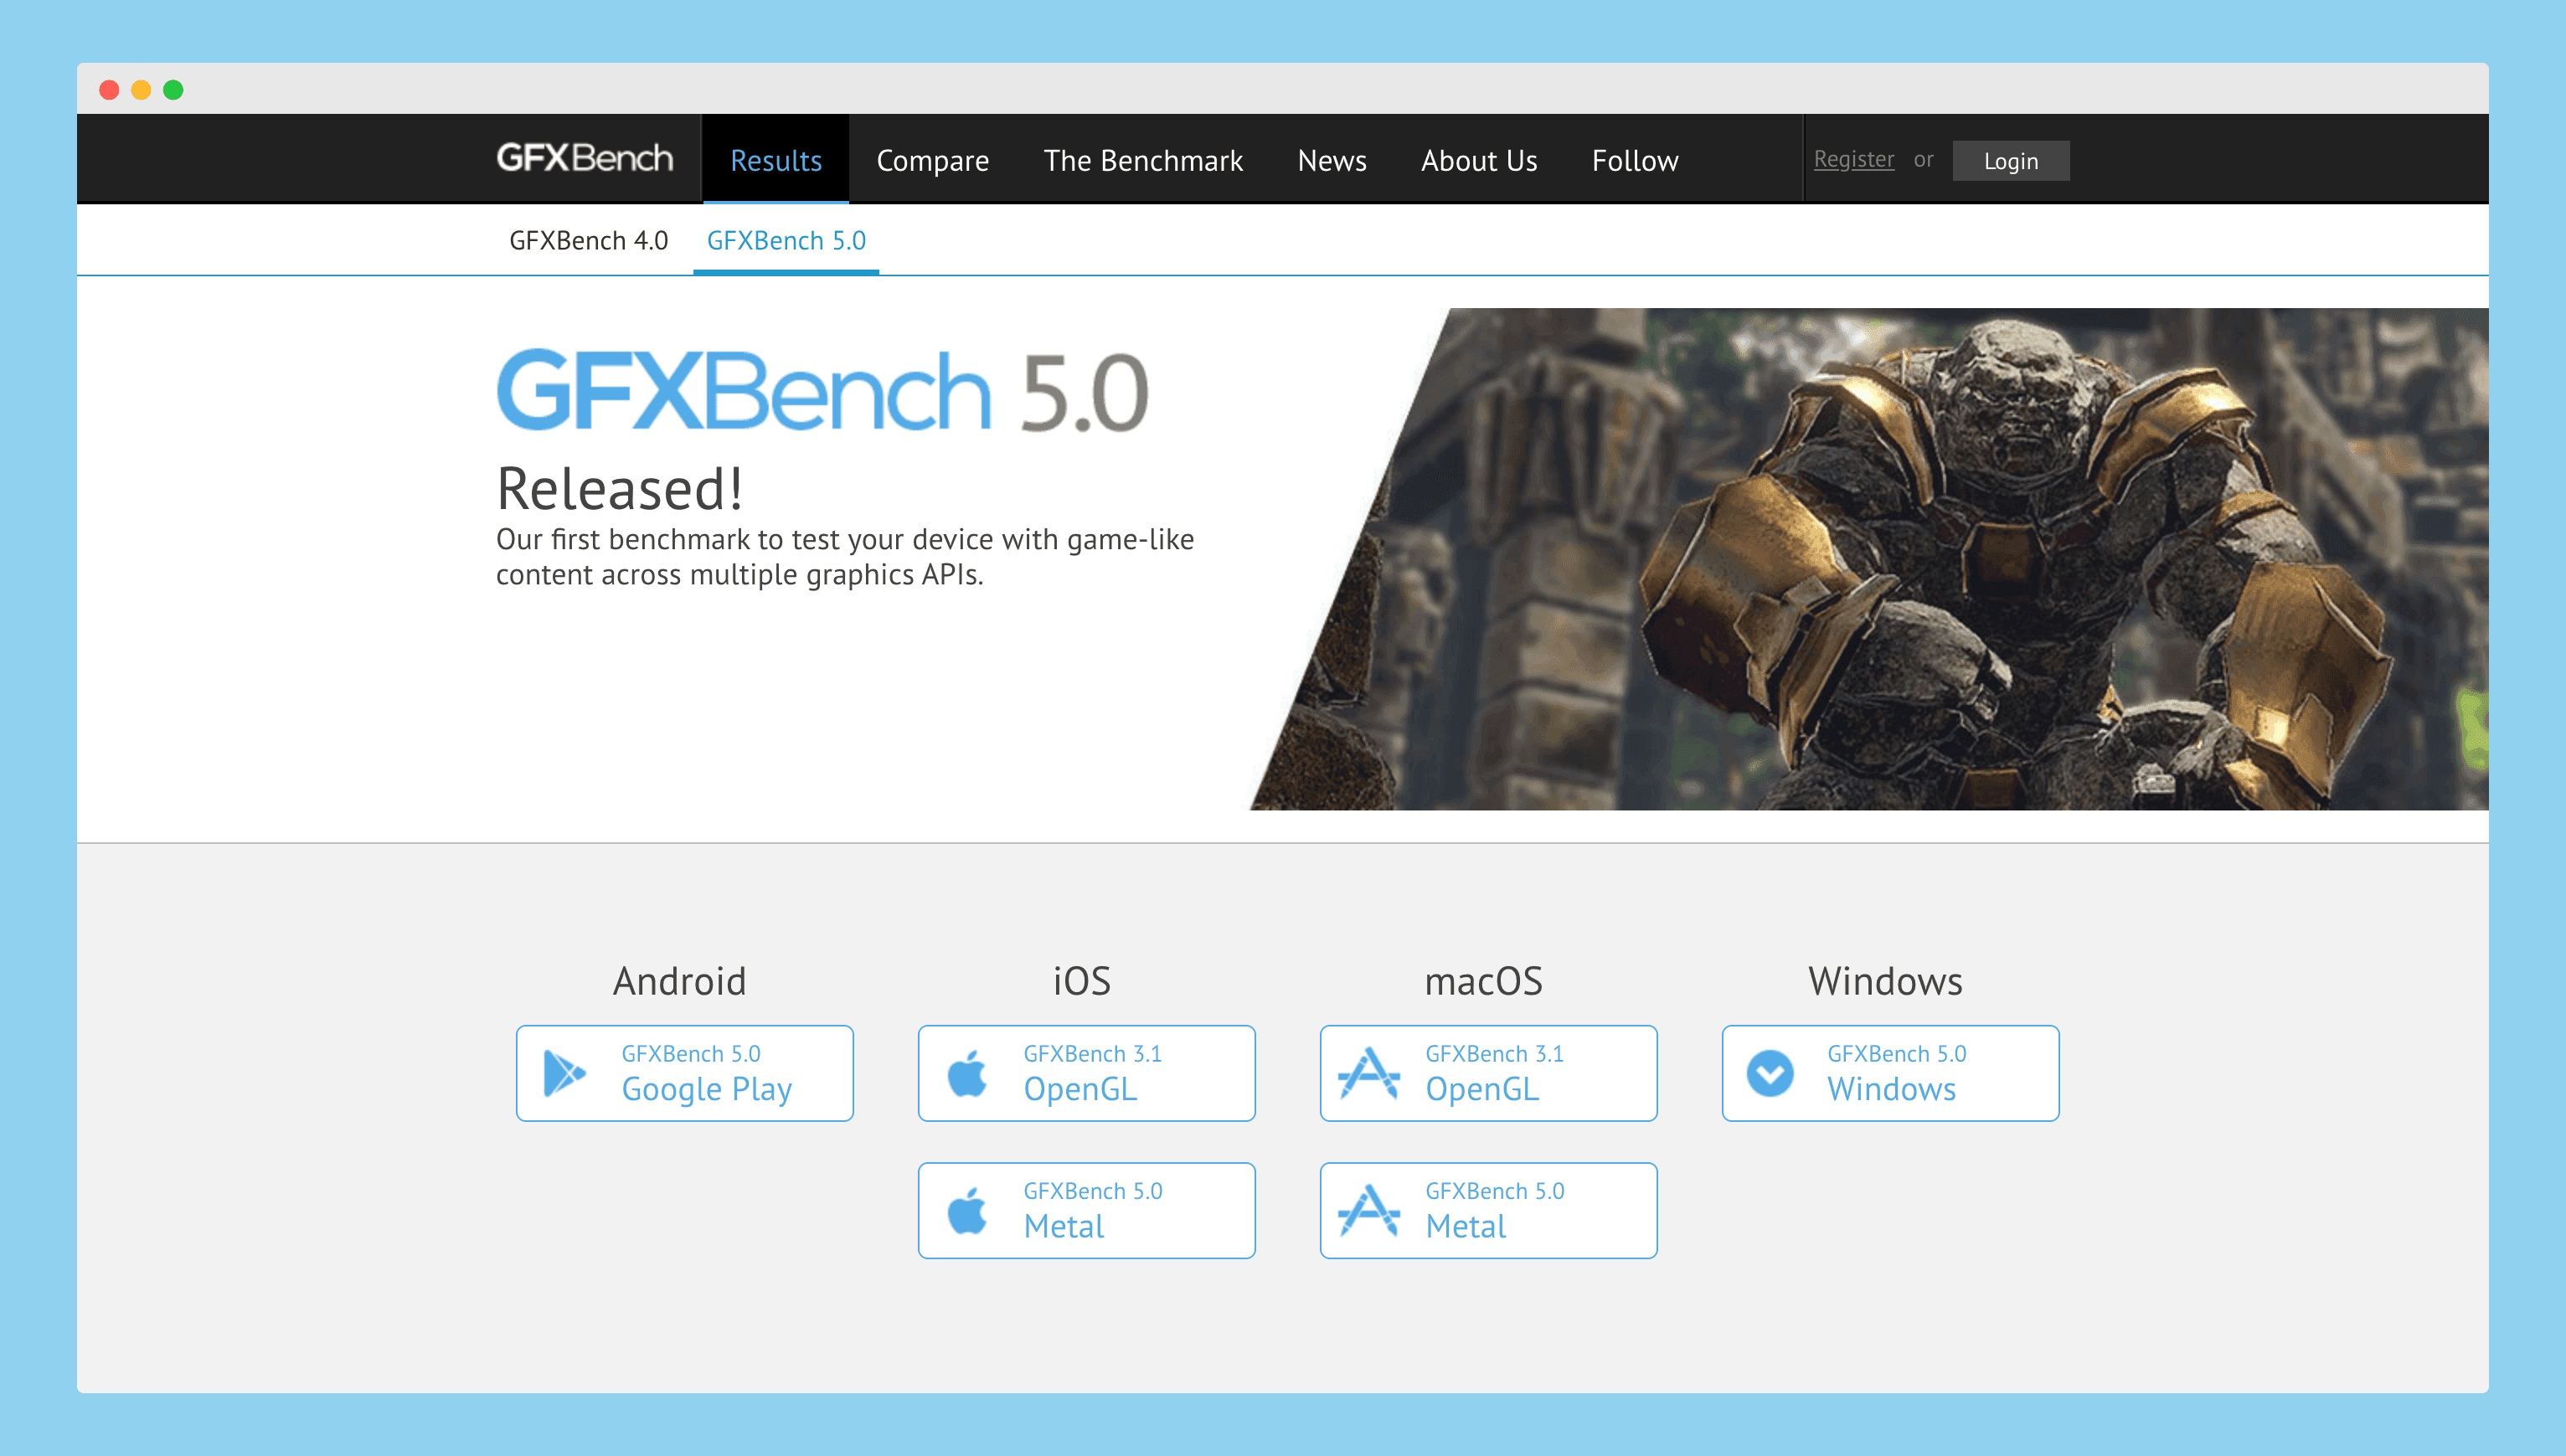The image size is (2566, 1456).
Task: Open the About Us page
Action: [1479, 160]
